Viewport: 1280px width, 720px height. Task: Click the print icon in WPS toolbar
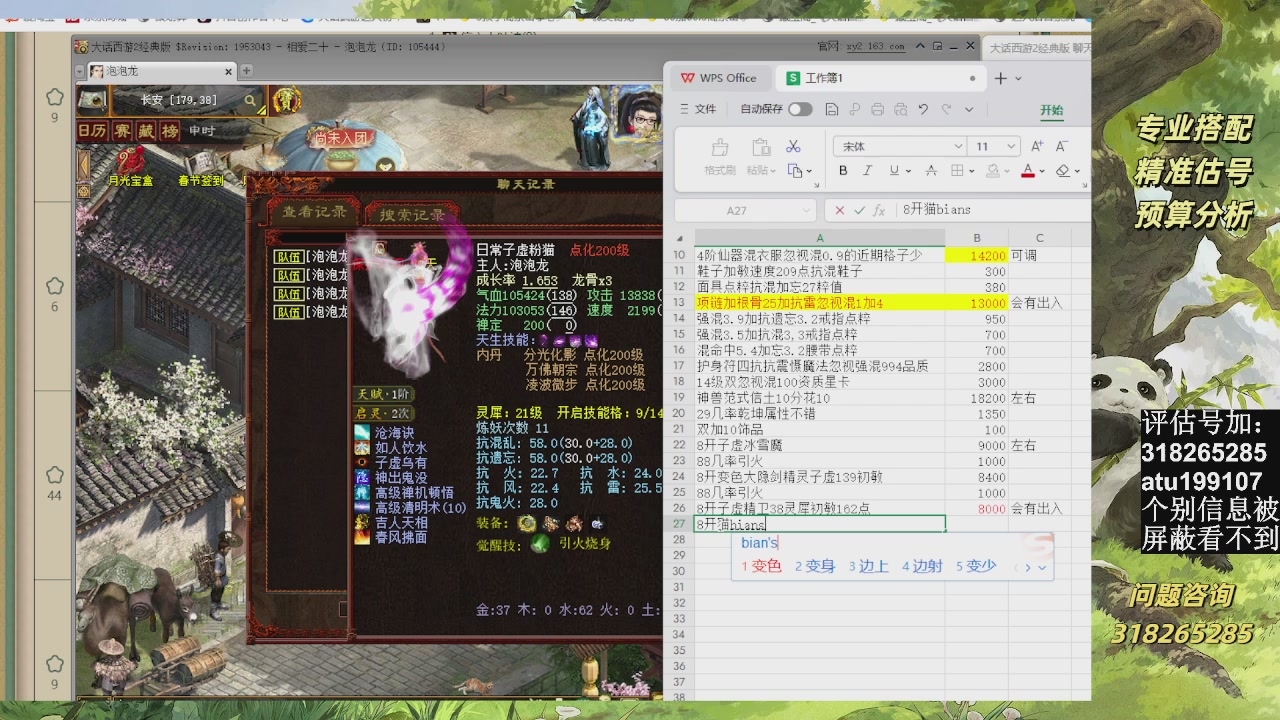(877, 109)
